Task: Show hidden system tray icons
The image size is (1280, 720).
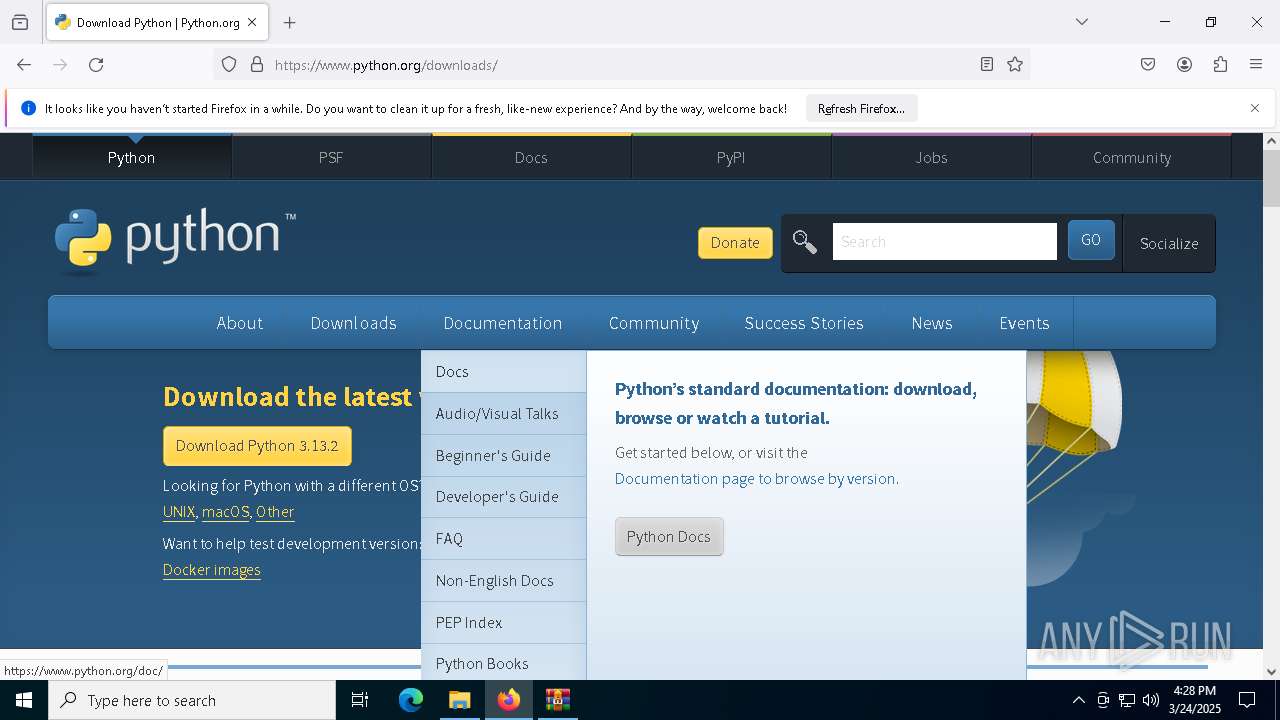Action: coord(1078,700)
